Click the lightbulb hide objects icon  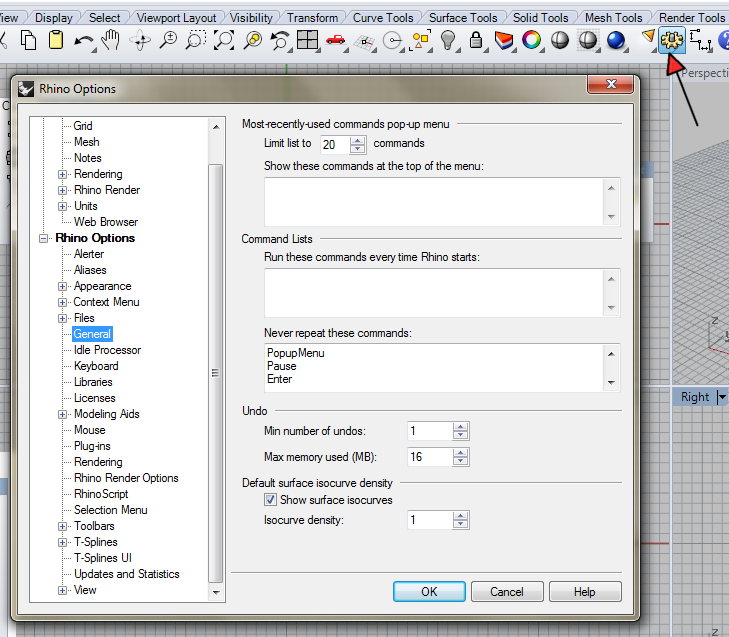[x=448, y=41]
